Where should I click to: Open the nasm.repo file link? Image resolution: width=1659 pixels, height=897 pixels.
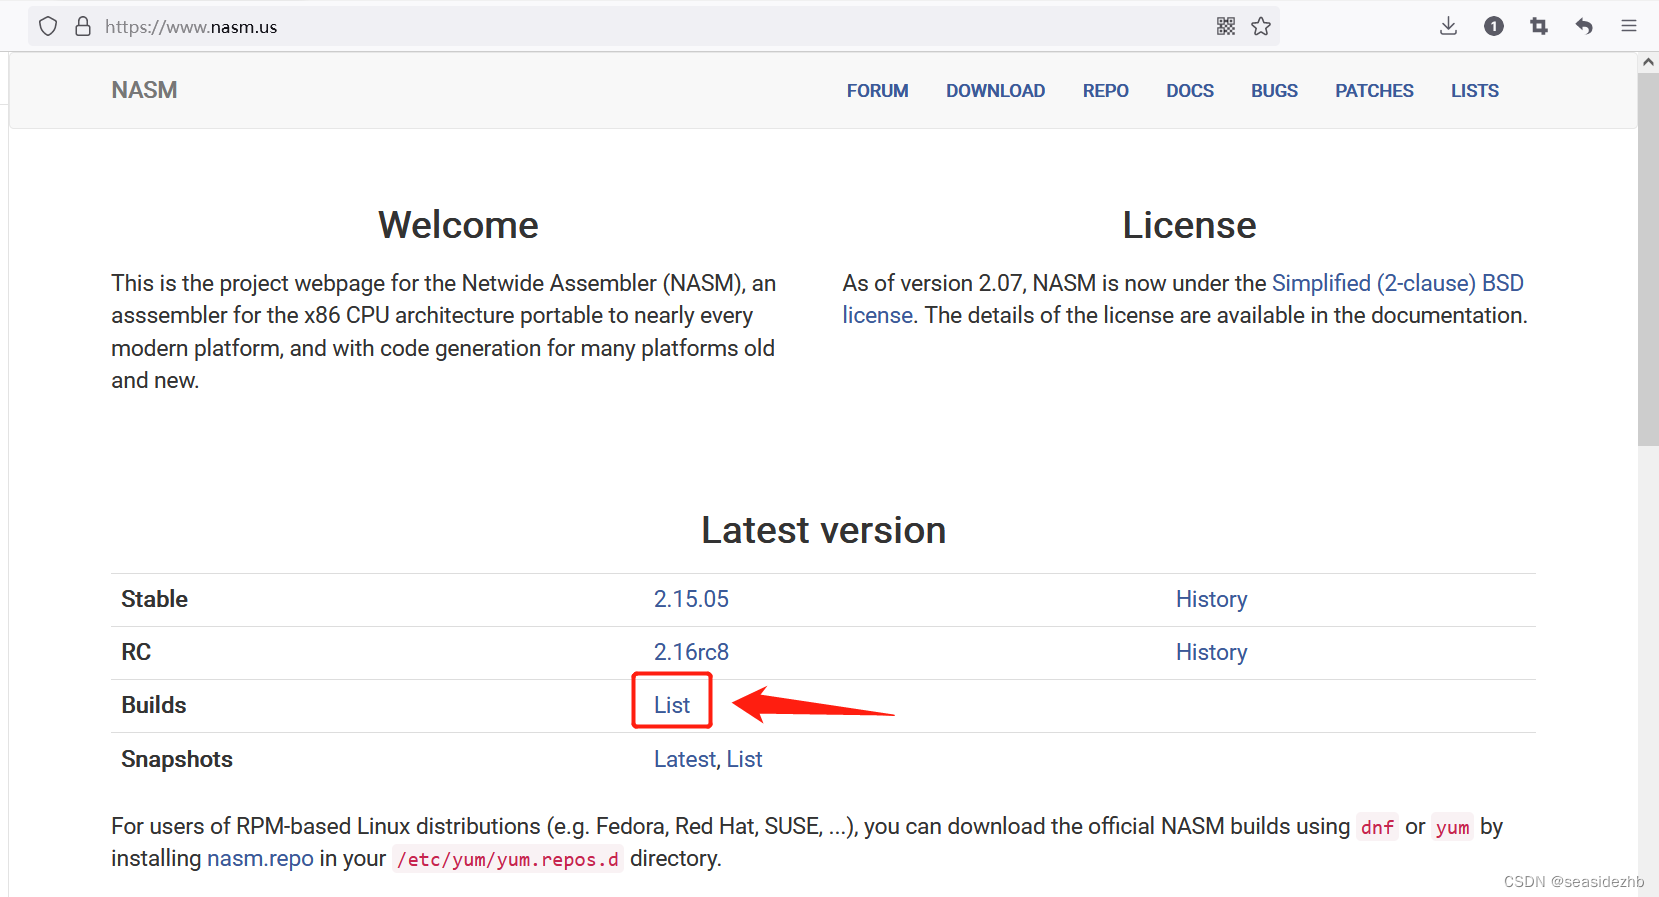(x=260, y=858)
